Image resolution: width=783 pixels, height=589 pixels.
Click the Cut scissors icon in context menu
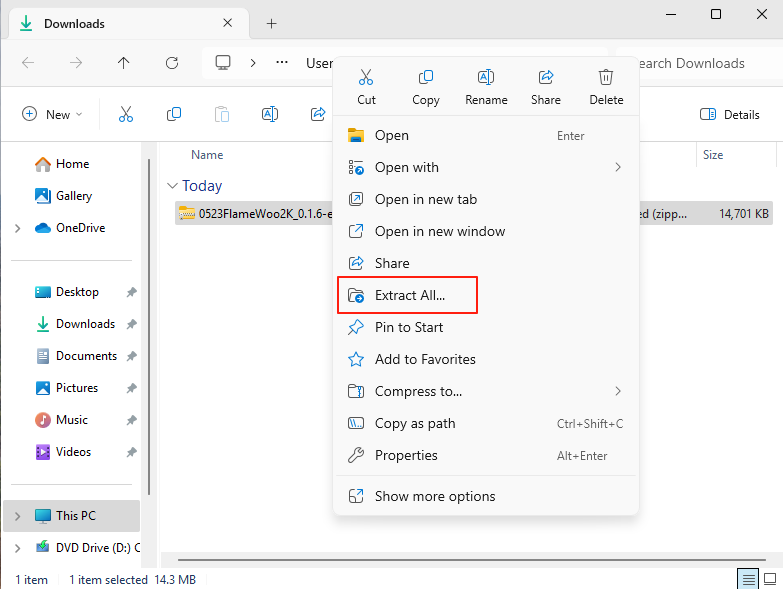[366, 78]
